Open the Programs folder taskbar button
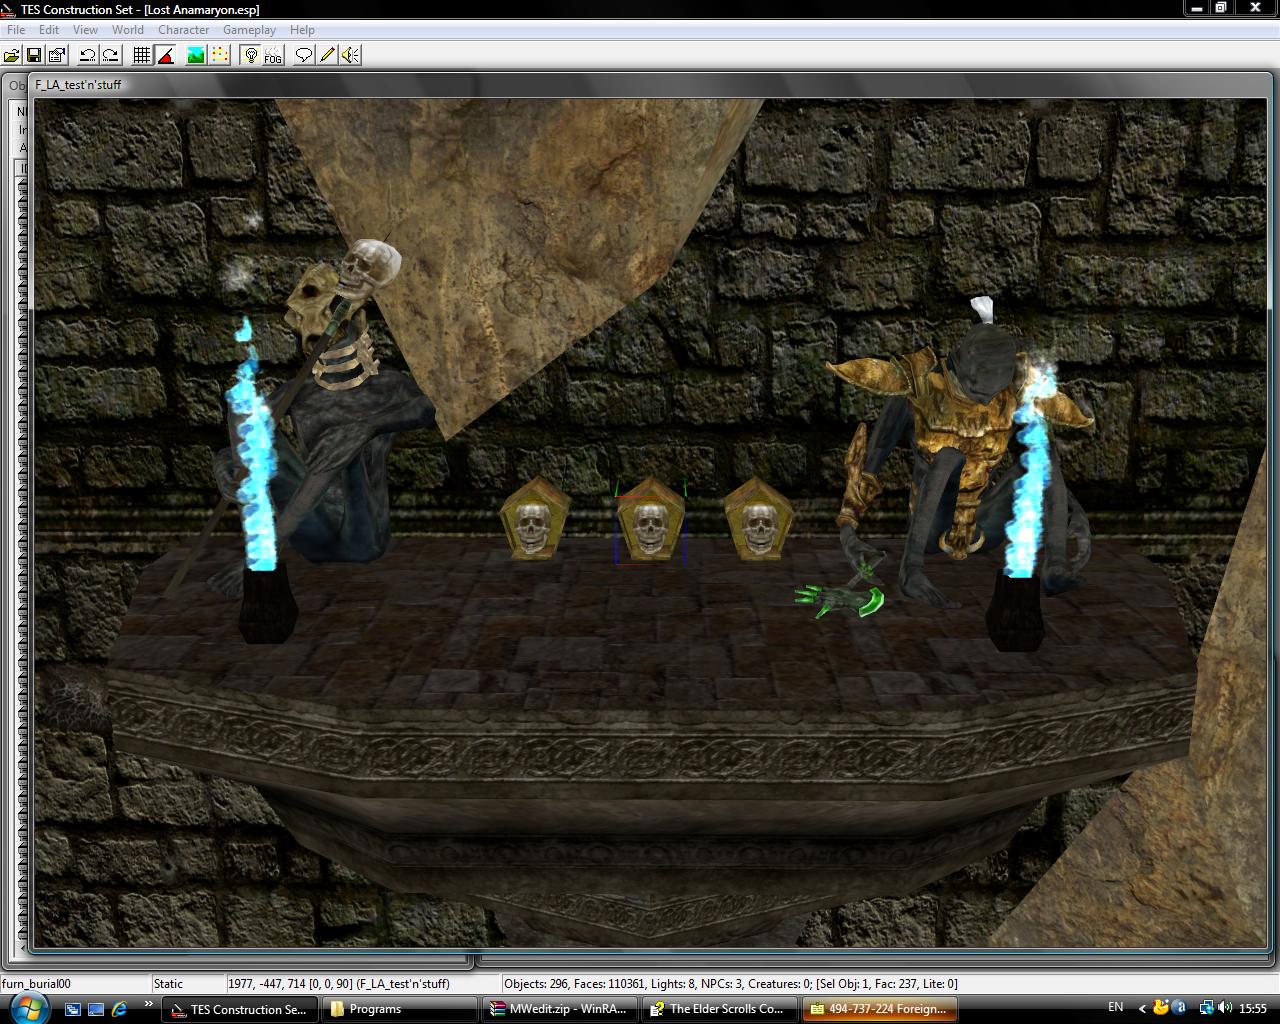 tap(399, 1009)
